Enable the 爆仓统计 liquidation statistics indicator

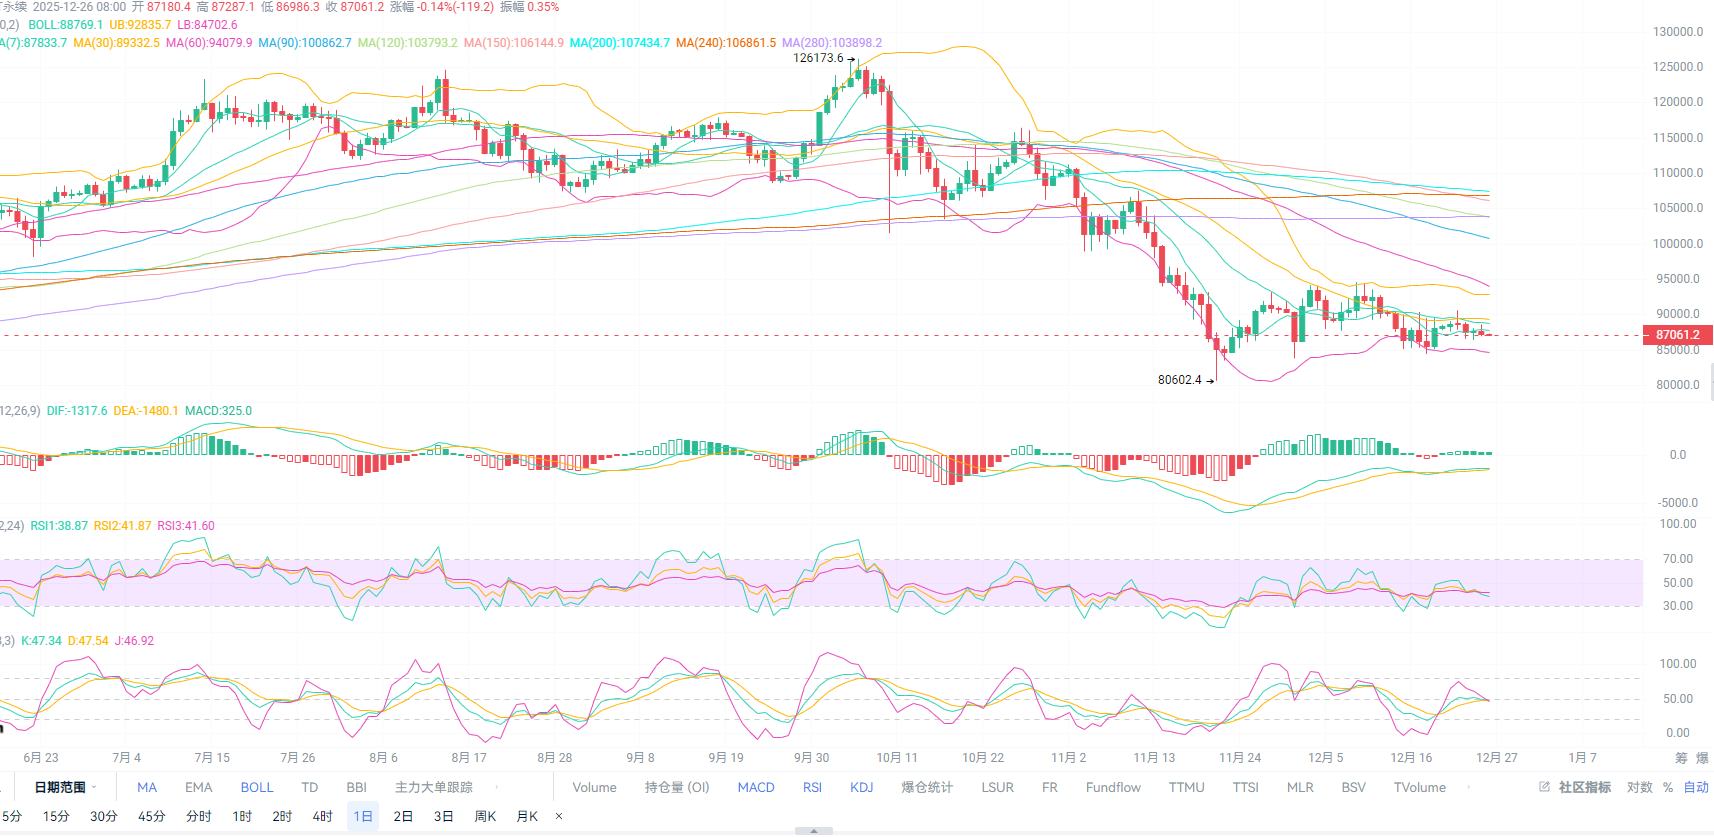(927, 788)
